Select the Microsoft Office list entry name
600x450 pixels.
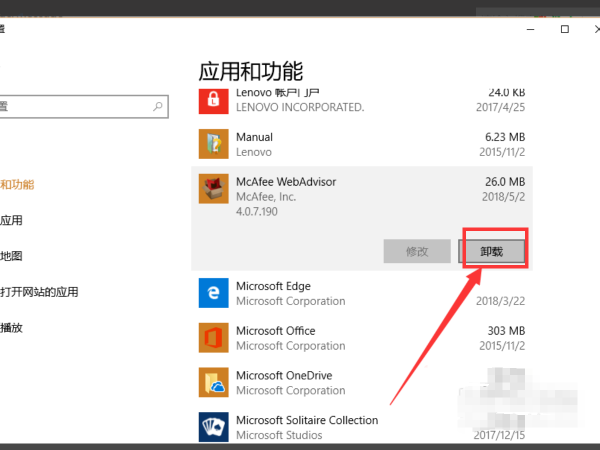(x=276, y=331)
